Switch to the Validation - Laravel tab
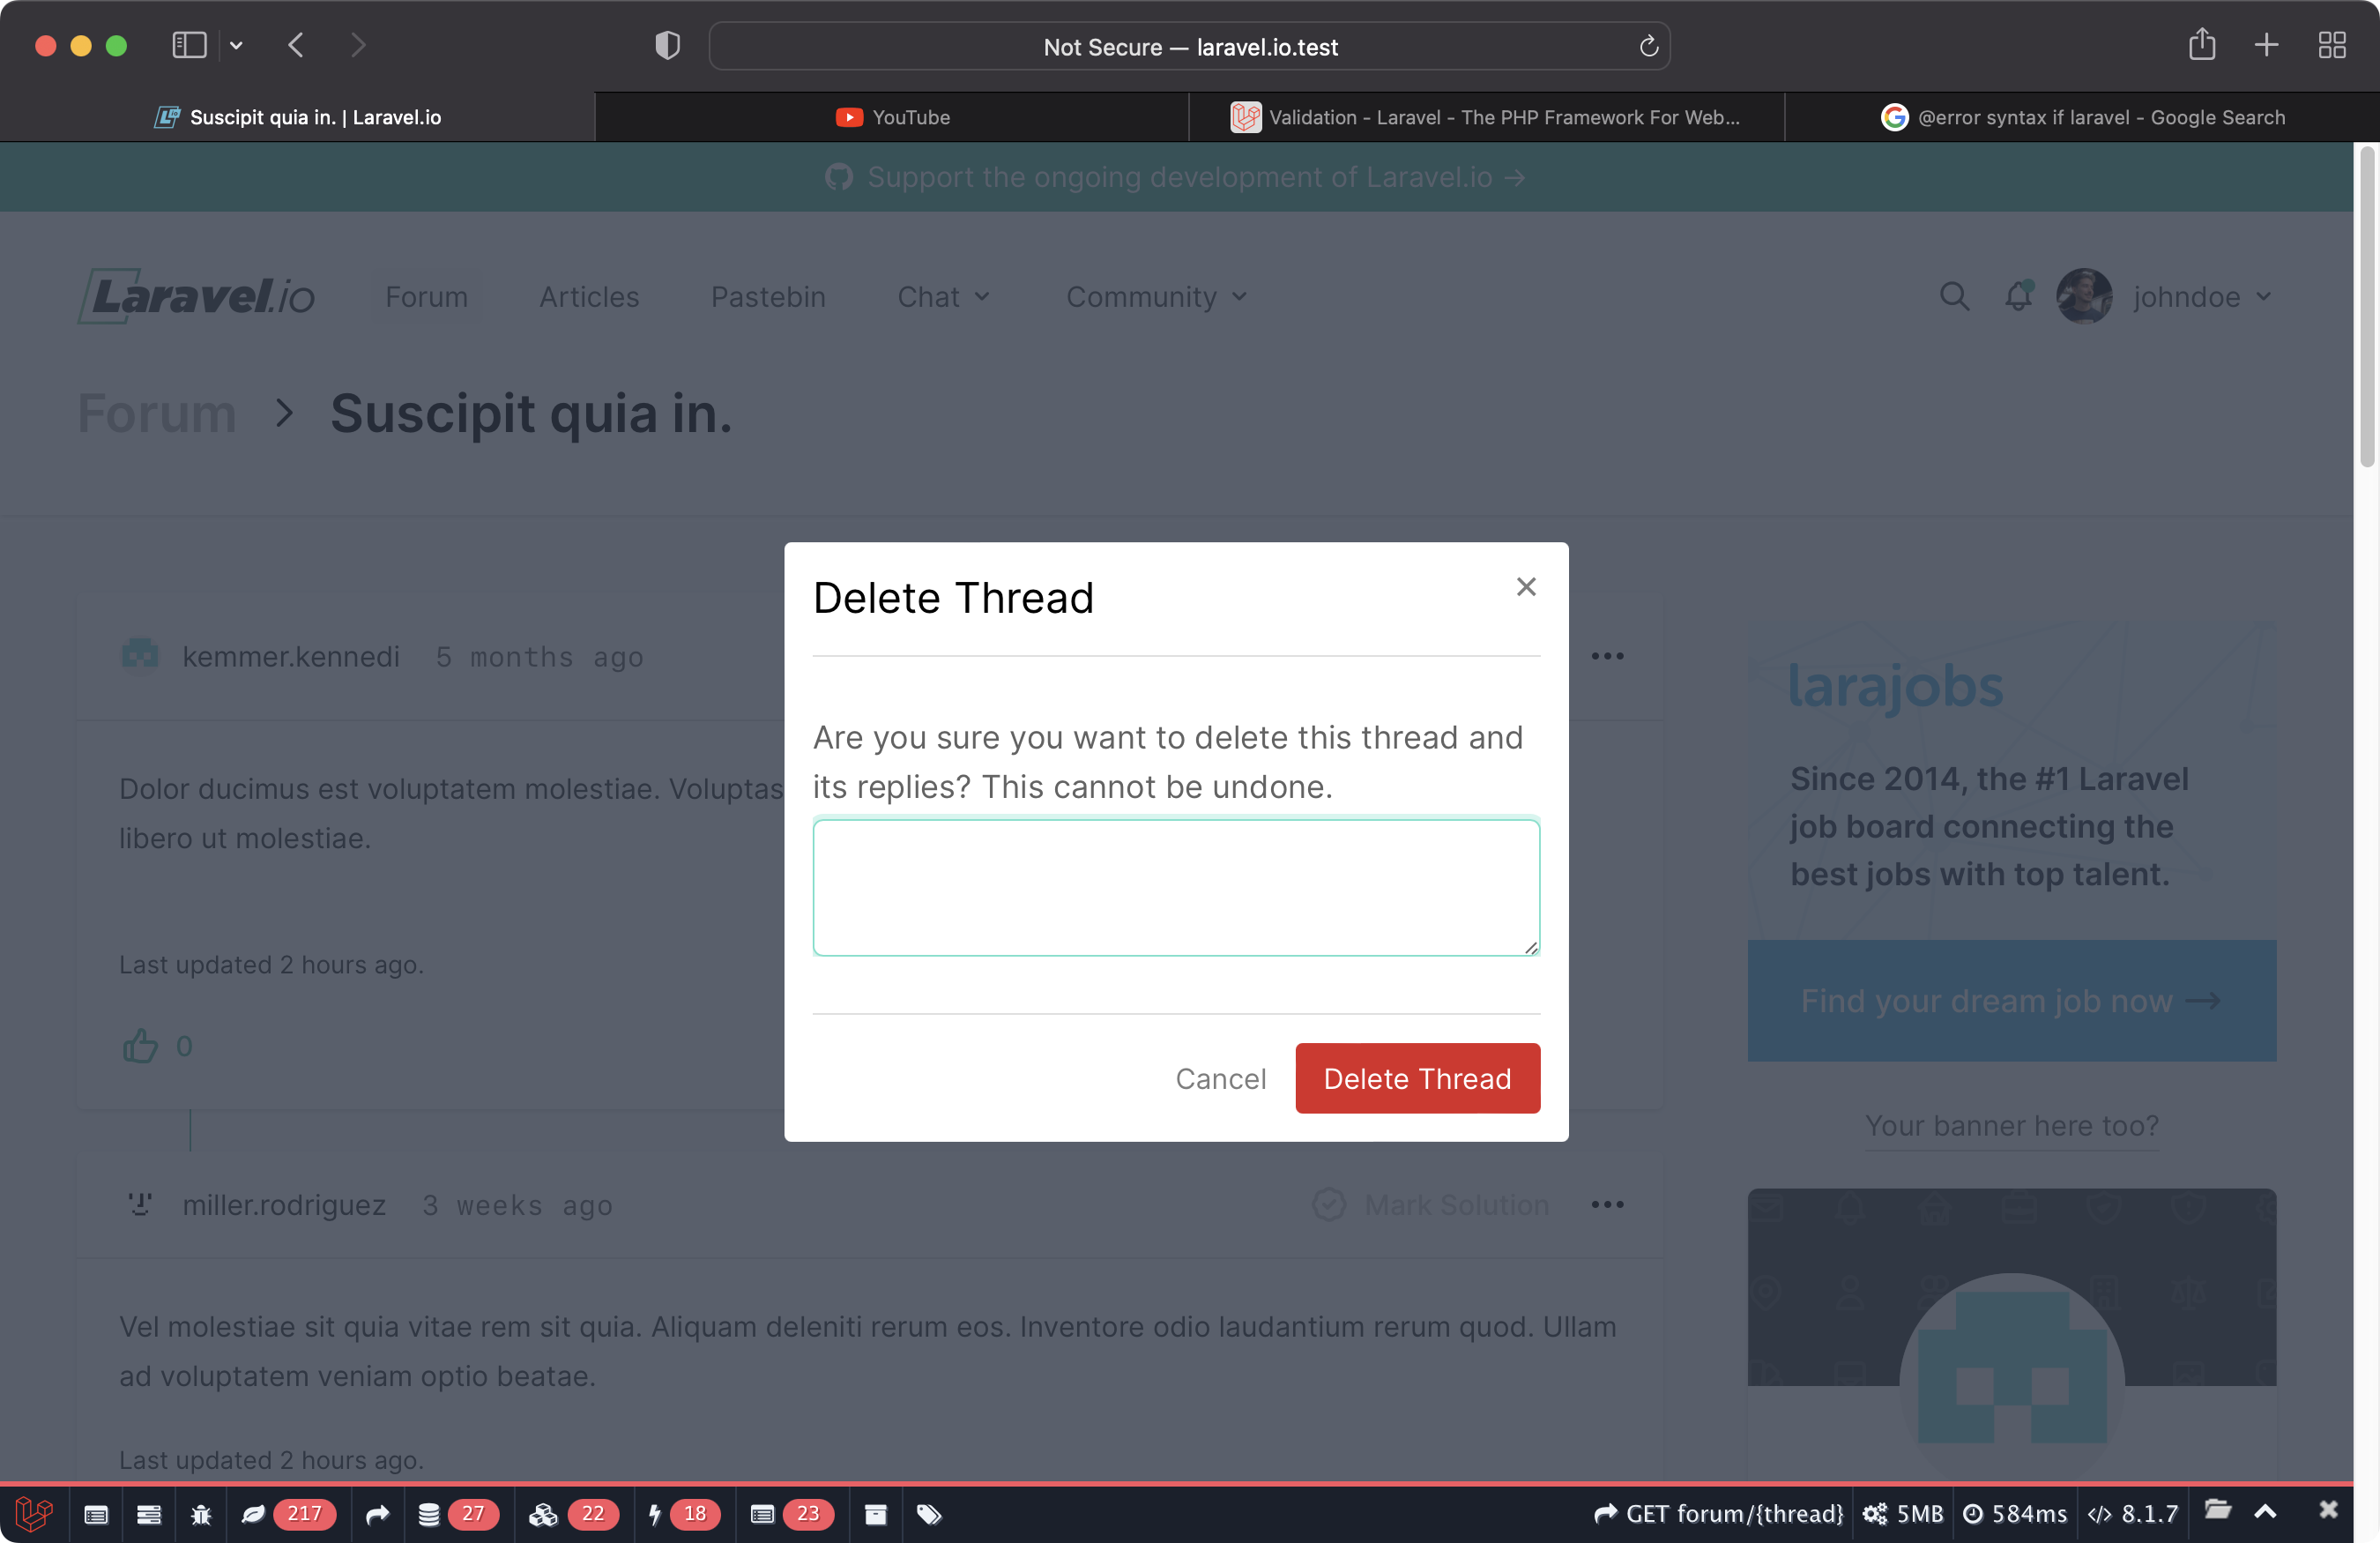This screenshot has width=2380, height=1543. [1486, 117]
